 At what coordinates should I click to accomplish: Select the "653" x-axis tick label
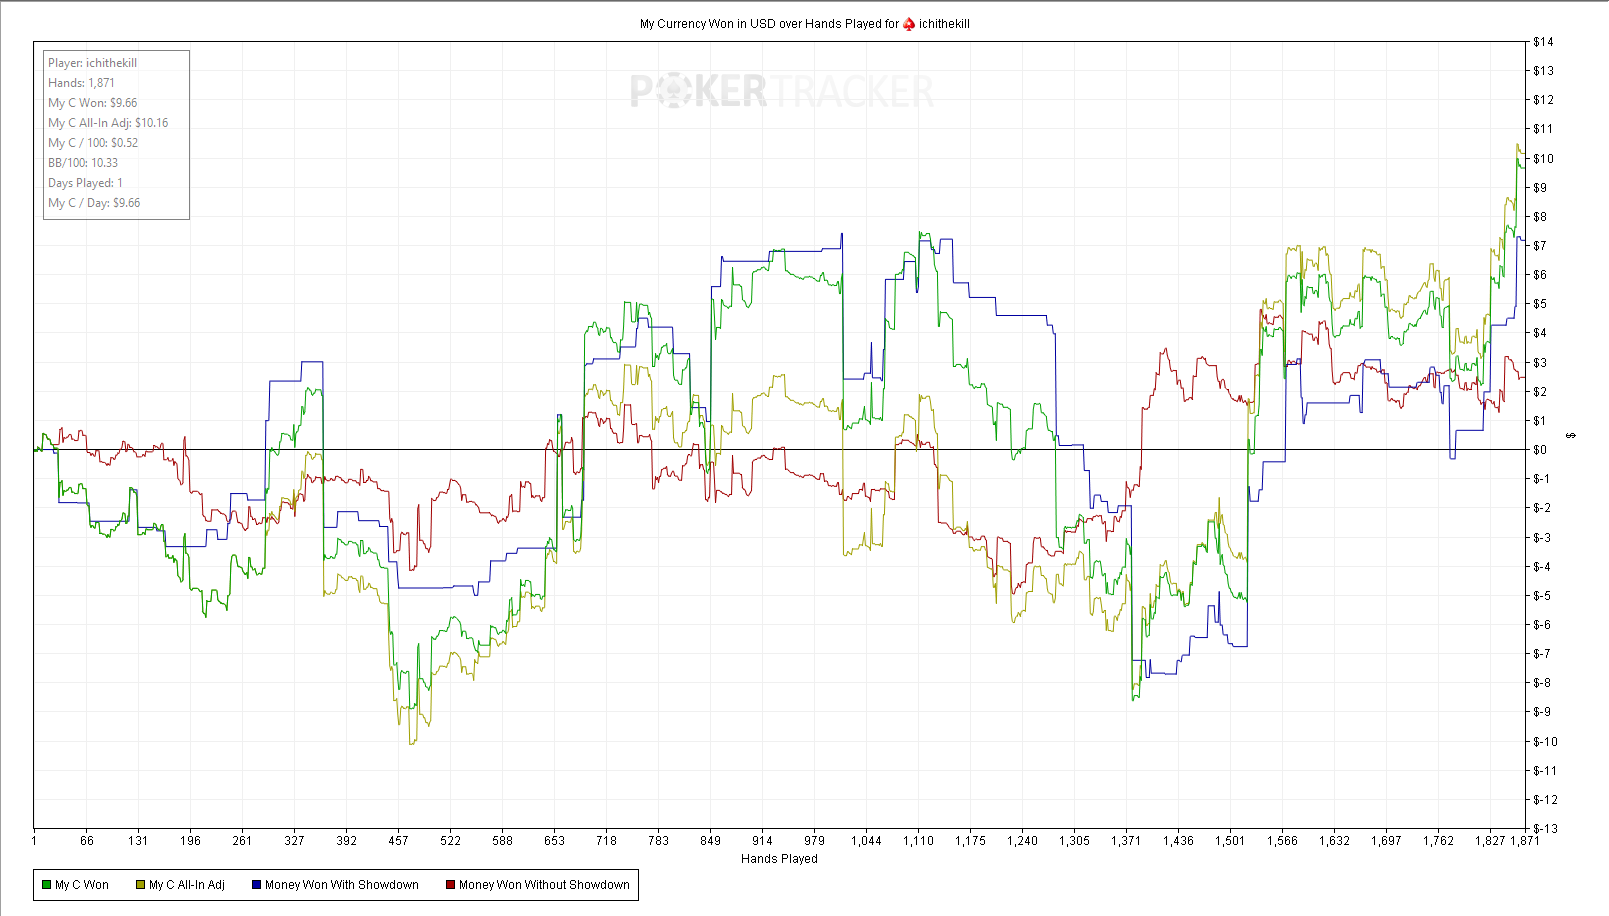coord(554,841)
